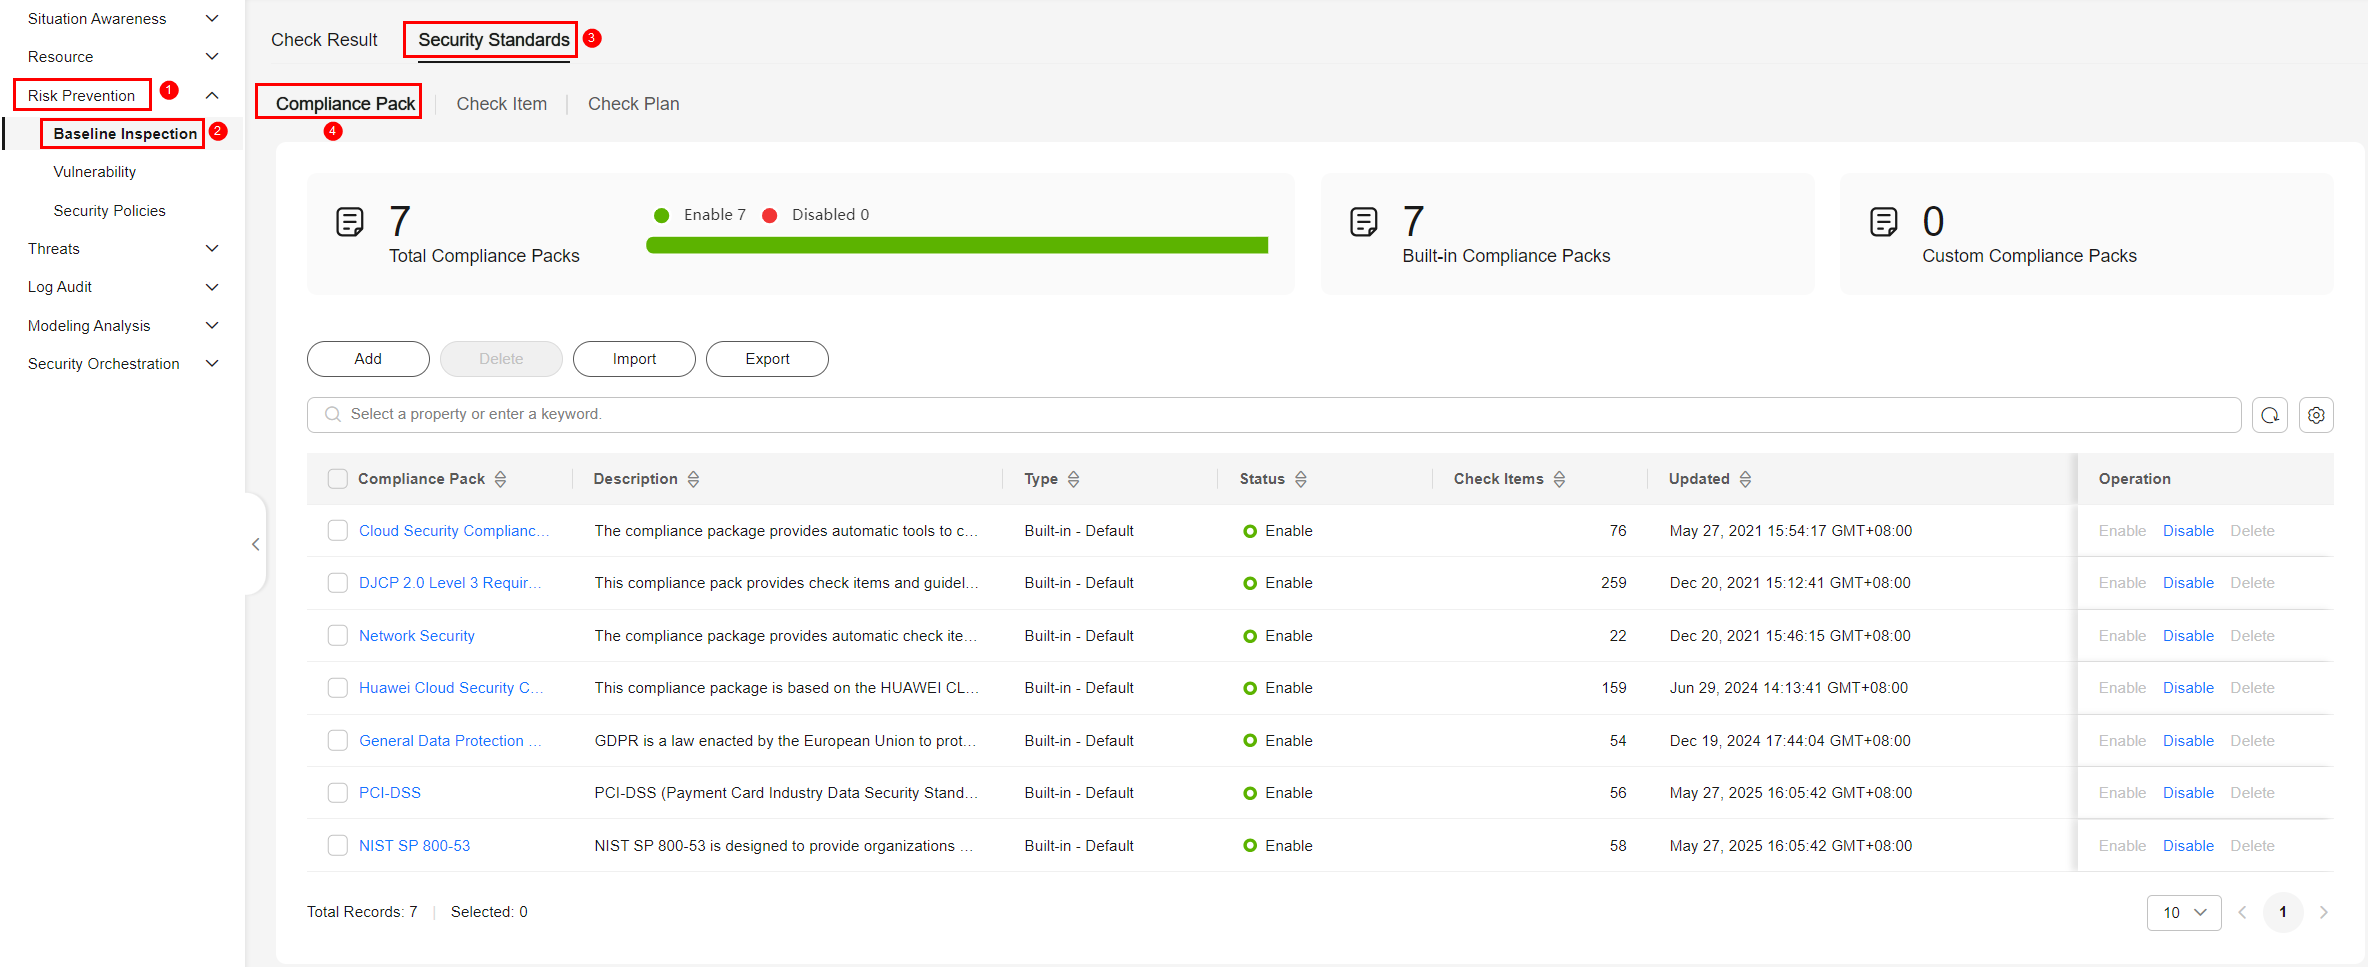Switch to Check Result tab

pyautogui.click(x=324, y=40)
